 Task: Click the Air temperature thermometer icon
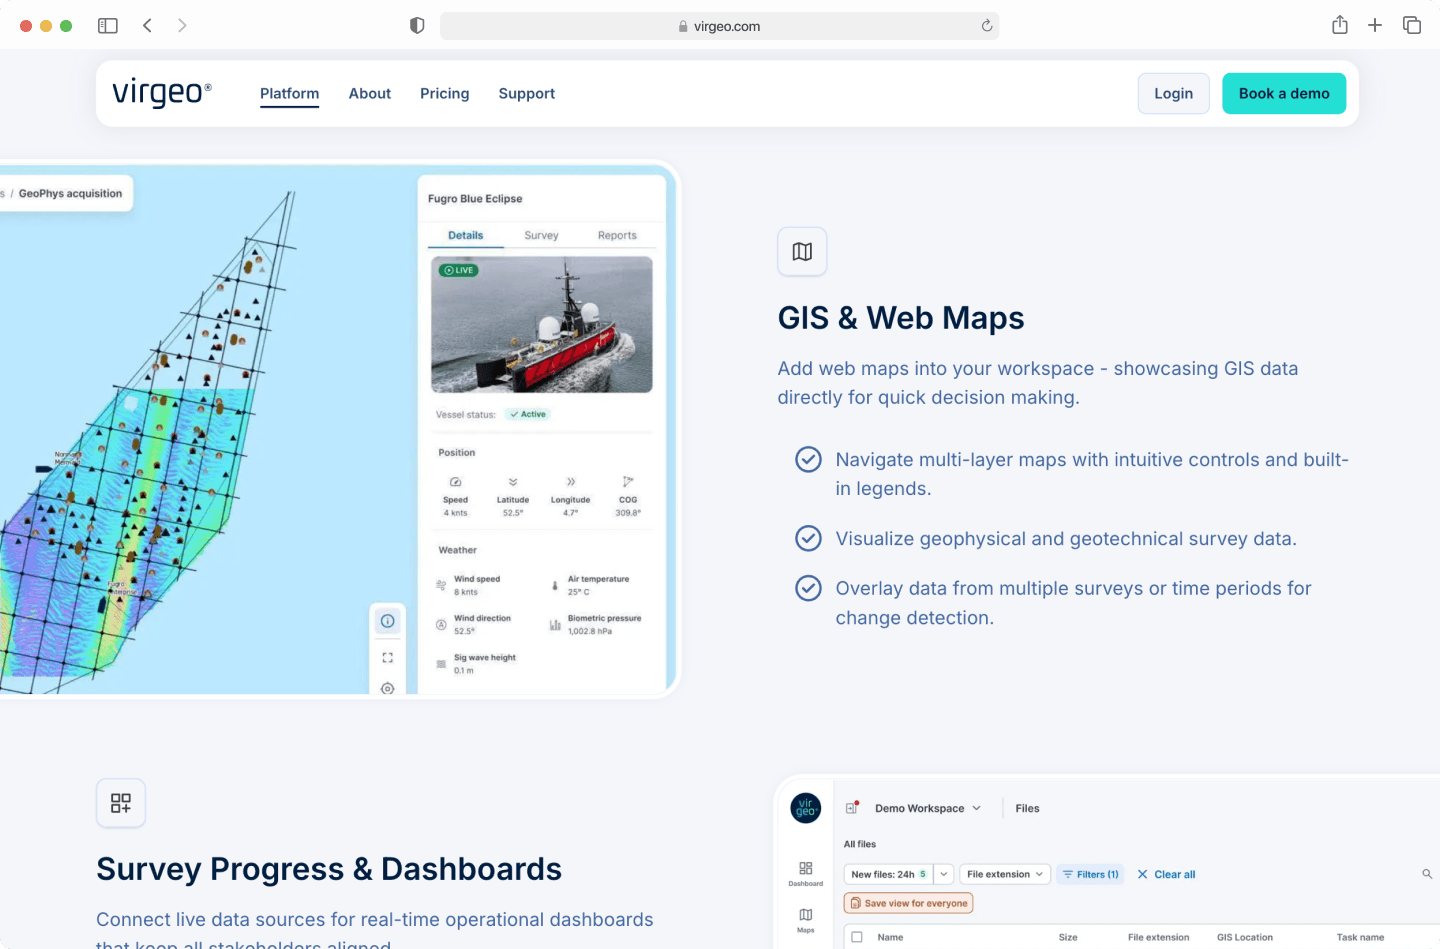(x=555, y=585)
